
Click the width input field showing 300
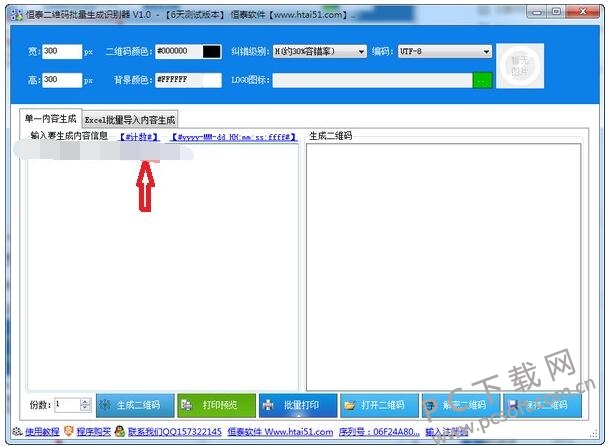pyautogui.click(x=62, y=51)
